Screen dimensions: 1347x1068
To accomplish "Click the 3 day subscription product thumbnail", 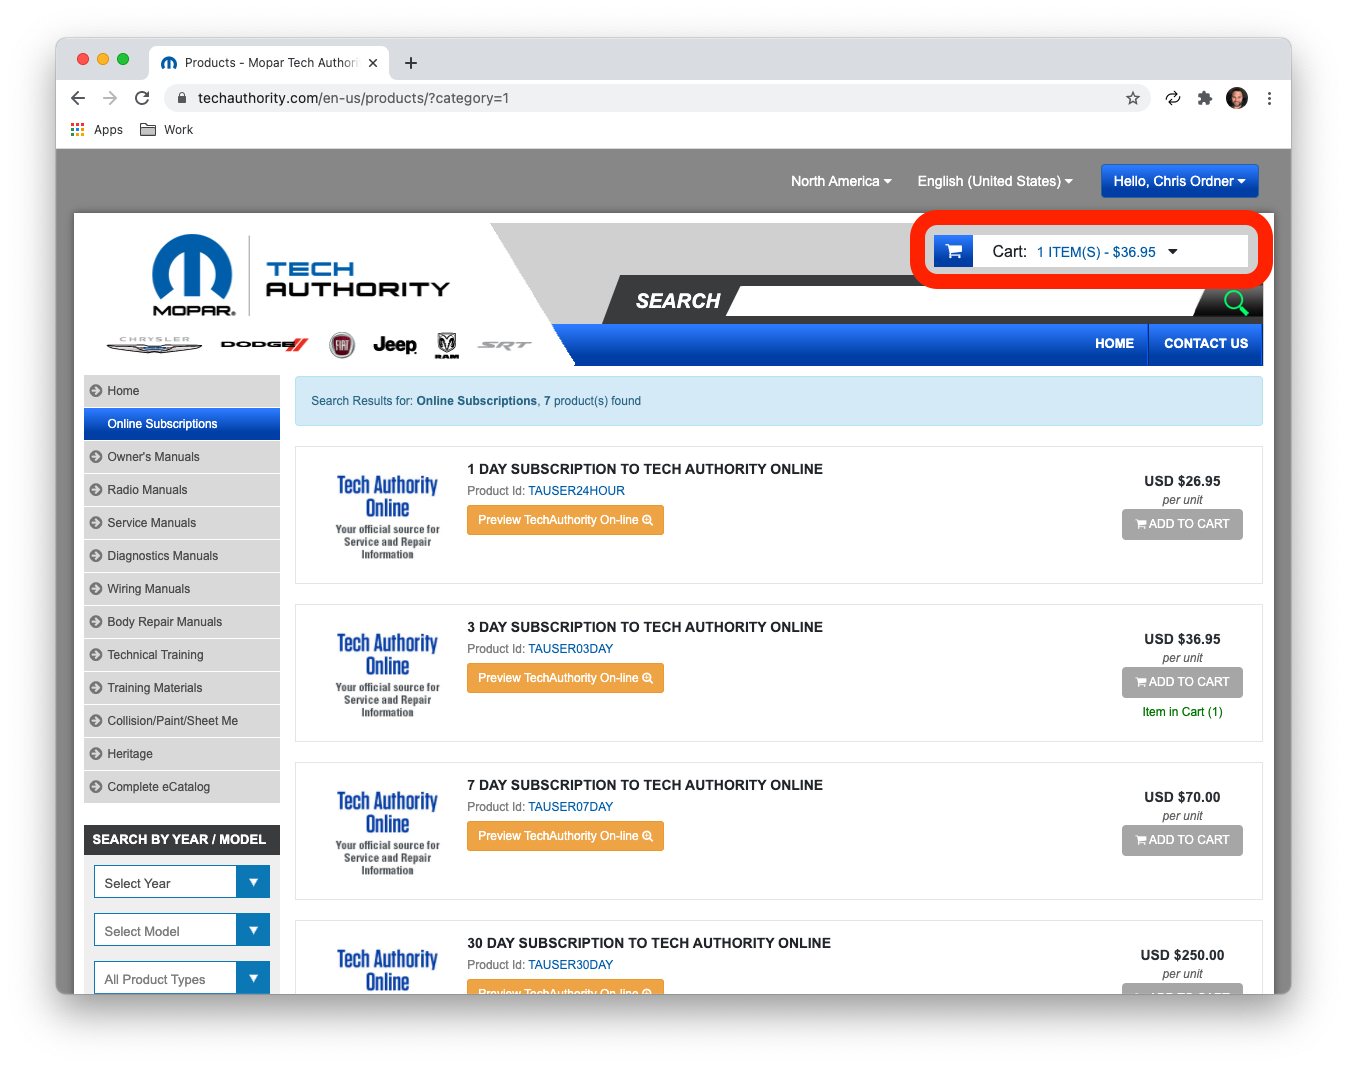I will 387,674.
